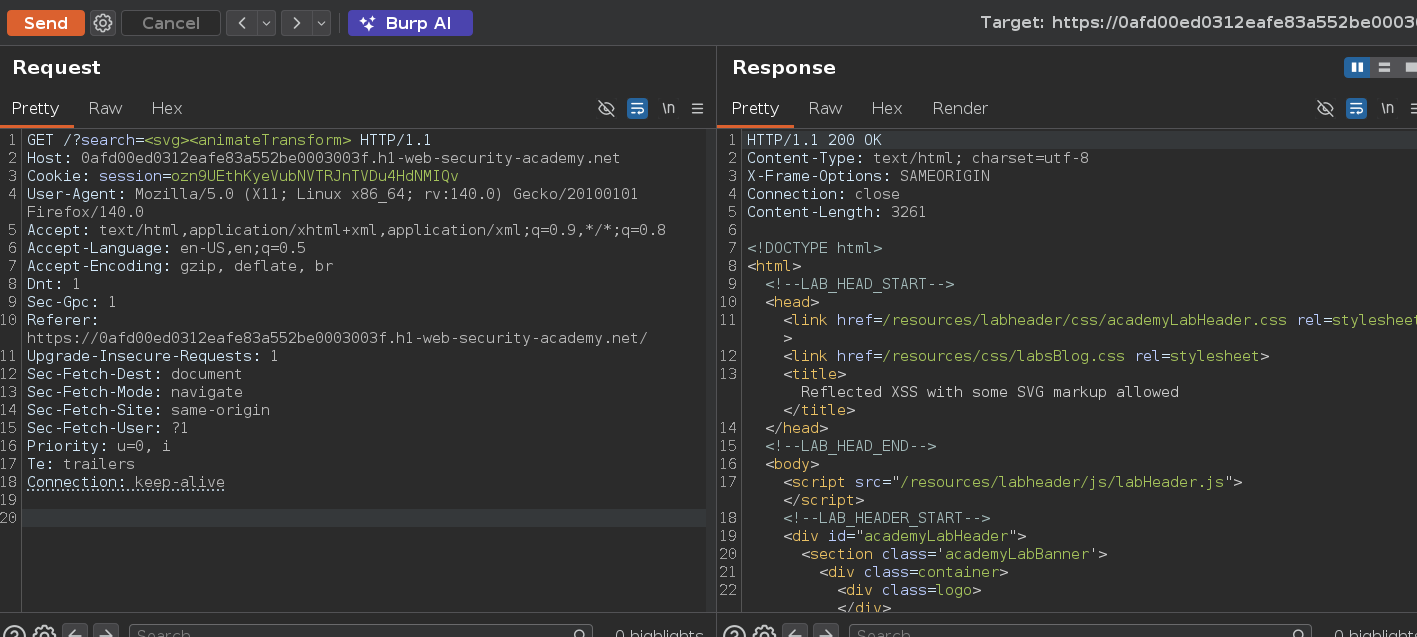Click the Sec-Fetch-Mode: navigate line
The height and width of the screenshot is (637, 1417).
[x=135, y=392]
